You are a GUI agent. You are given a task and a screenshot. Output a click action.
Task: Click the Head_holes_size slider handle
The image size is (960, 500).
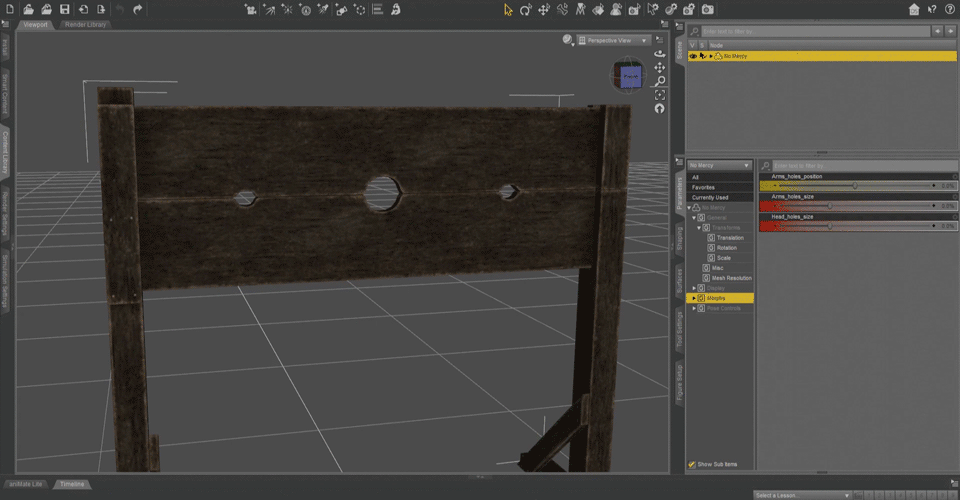[x=830, y=226]
